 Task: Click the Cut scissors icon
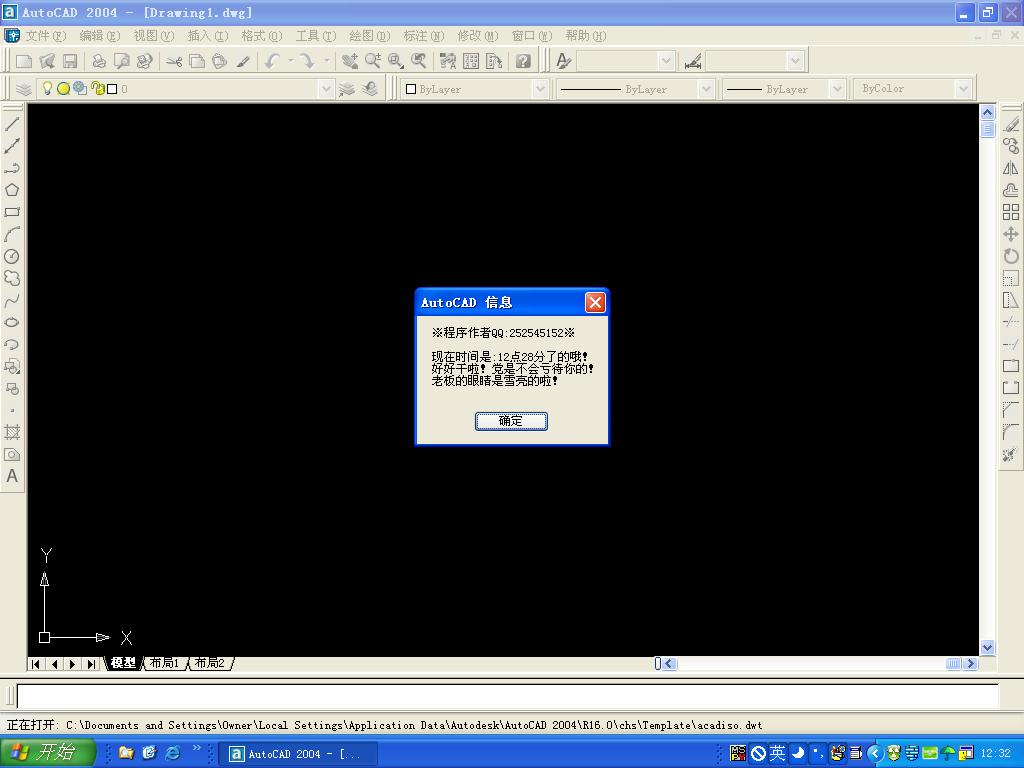(x=174, y=61)
